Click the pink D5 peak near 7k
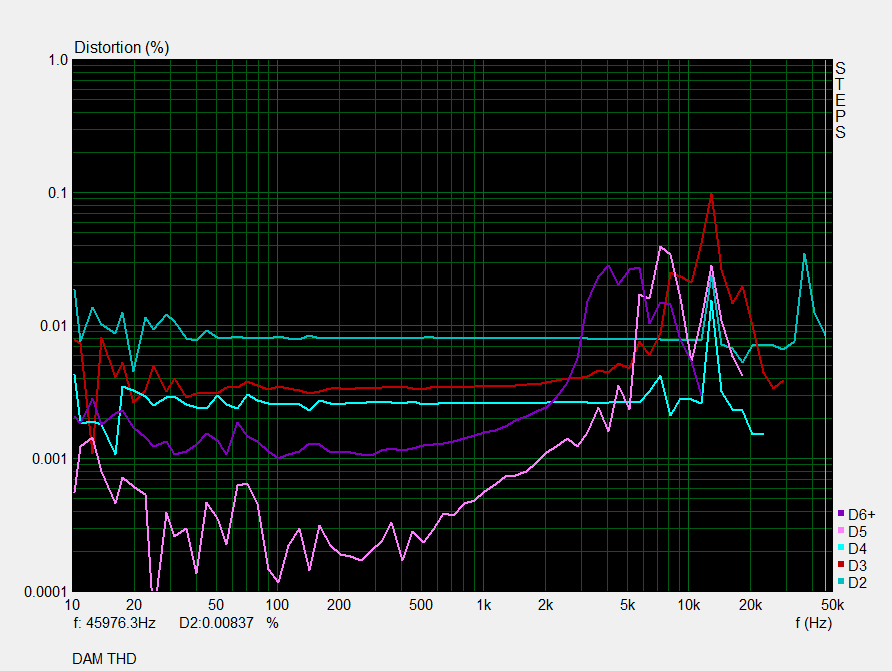Image resolution: width=892 pixels, height=671 pixels. click(660, 247)
